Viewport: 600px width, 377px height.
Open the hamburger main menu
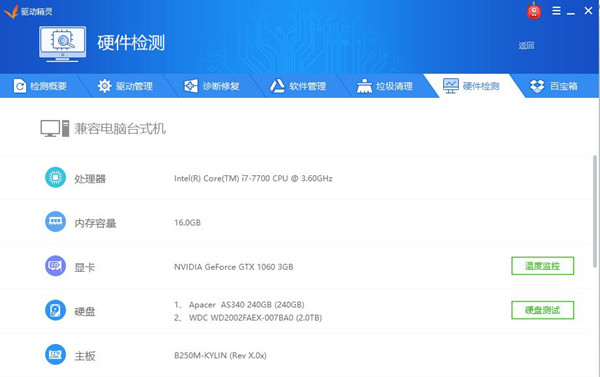pyautogui.click(x=556, y=11)
